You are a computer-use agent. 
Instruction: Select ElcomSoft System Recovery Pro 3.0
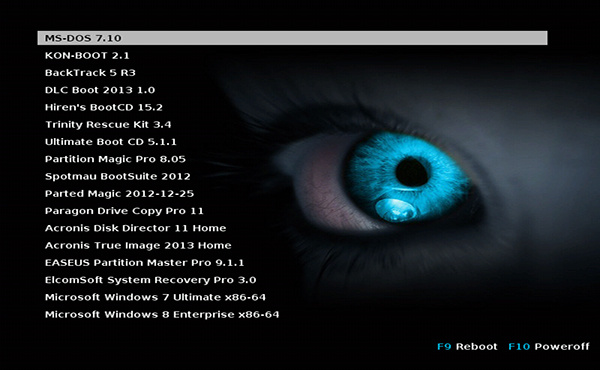tap(150, 280)
